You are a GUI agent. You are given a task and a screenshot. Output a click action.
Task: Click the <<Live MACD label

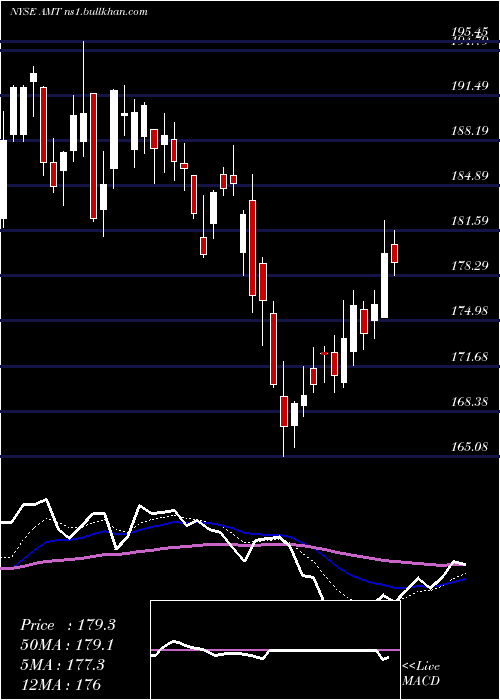421,673
